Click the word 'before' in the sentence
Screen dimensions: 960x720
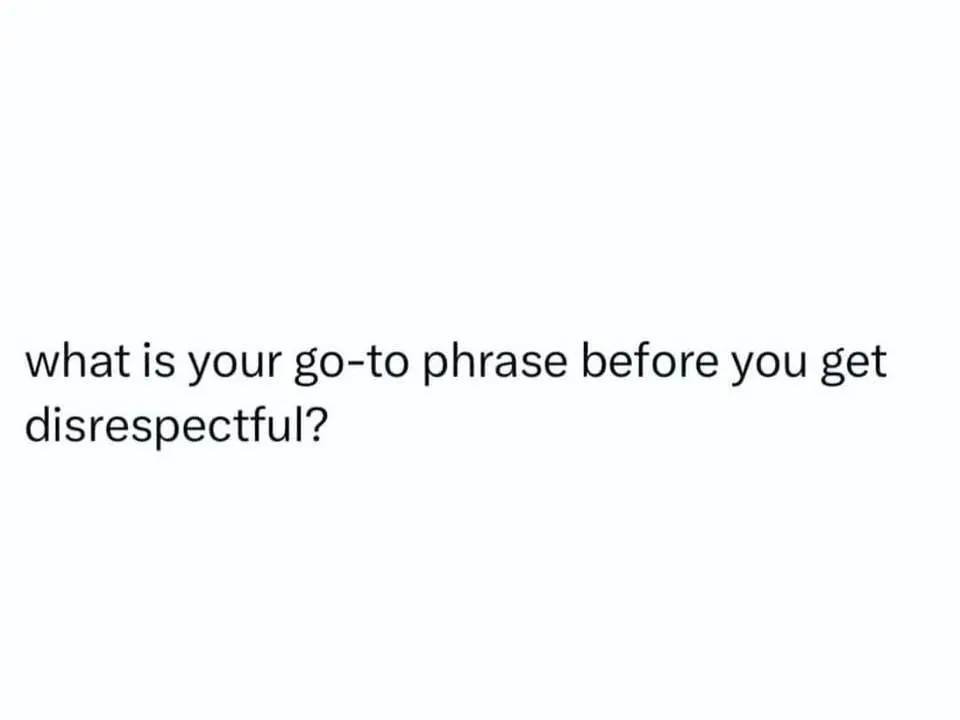[649, 361]
